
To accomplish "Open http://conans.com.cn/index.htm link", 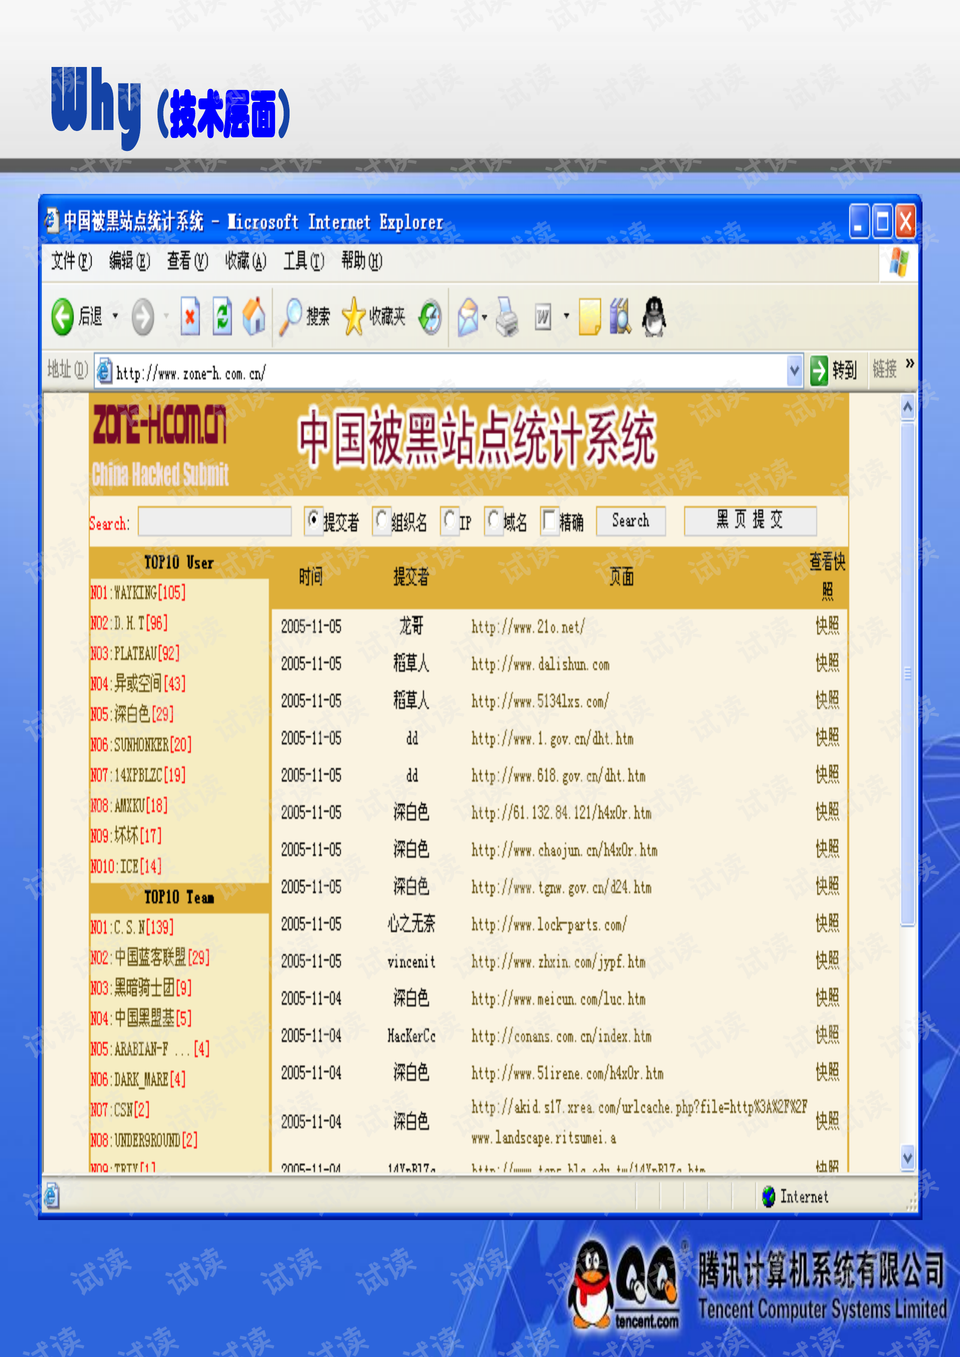I will [x=561, y=1036].
